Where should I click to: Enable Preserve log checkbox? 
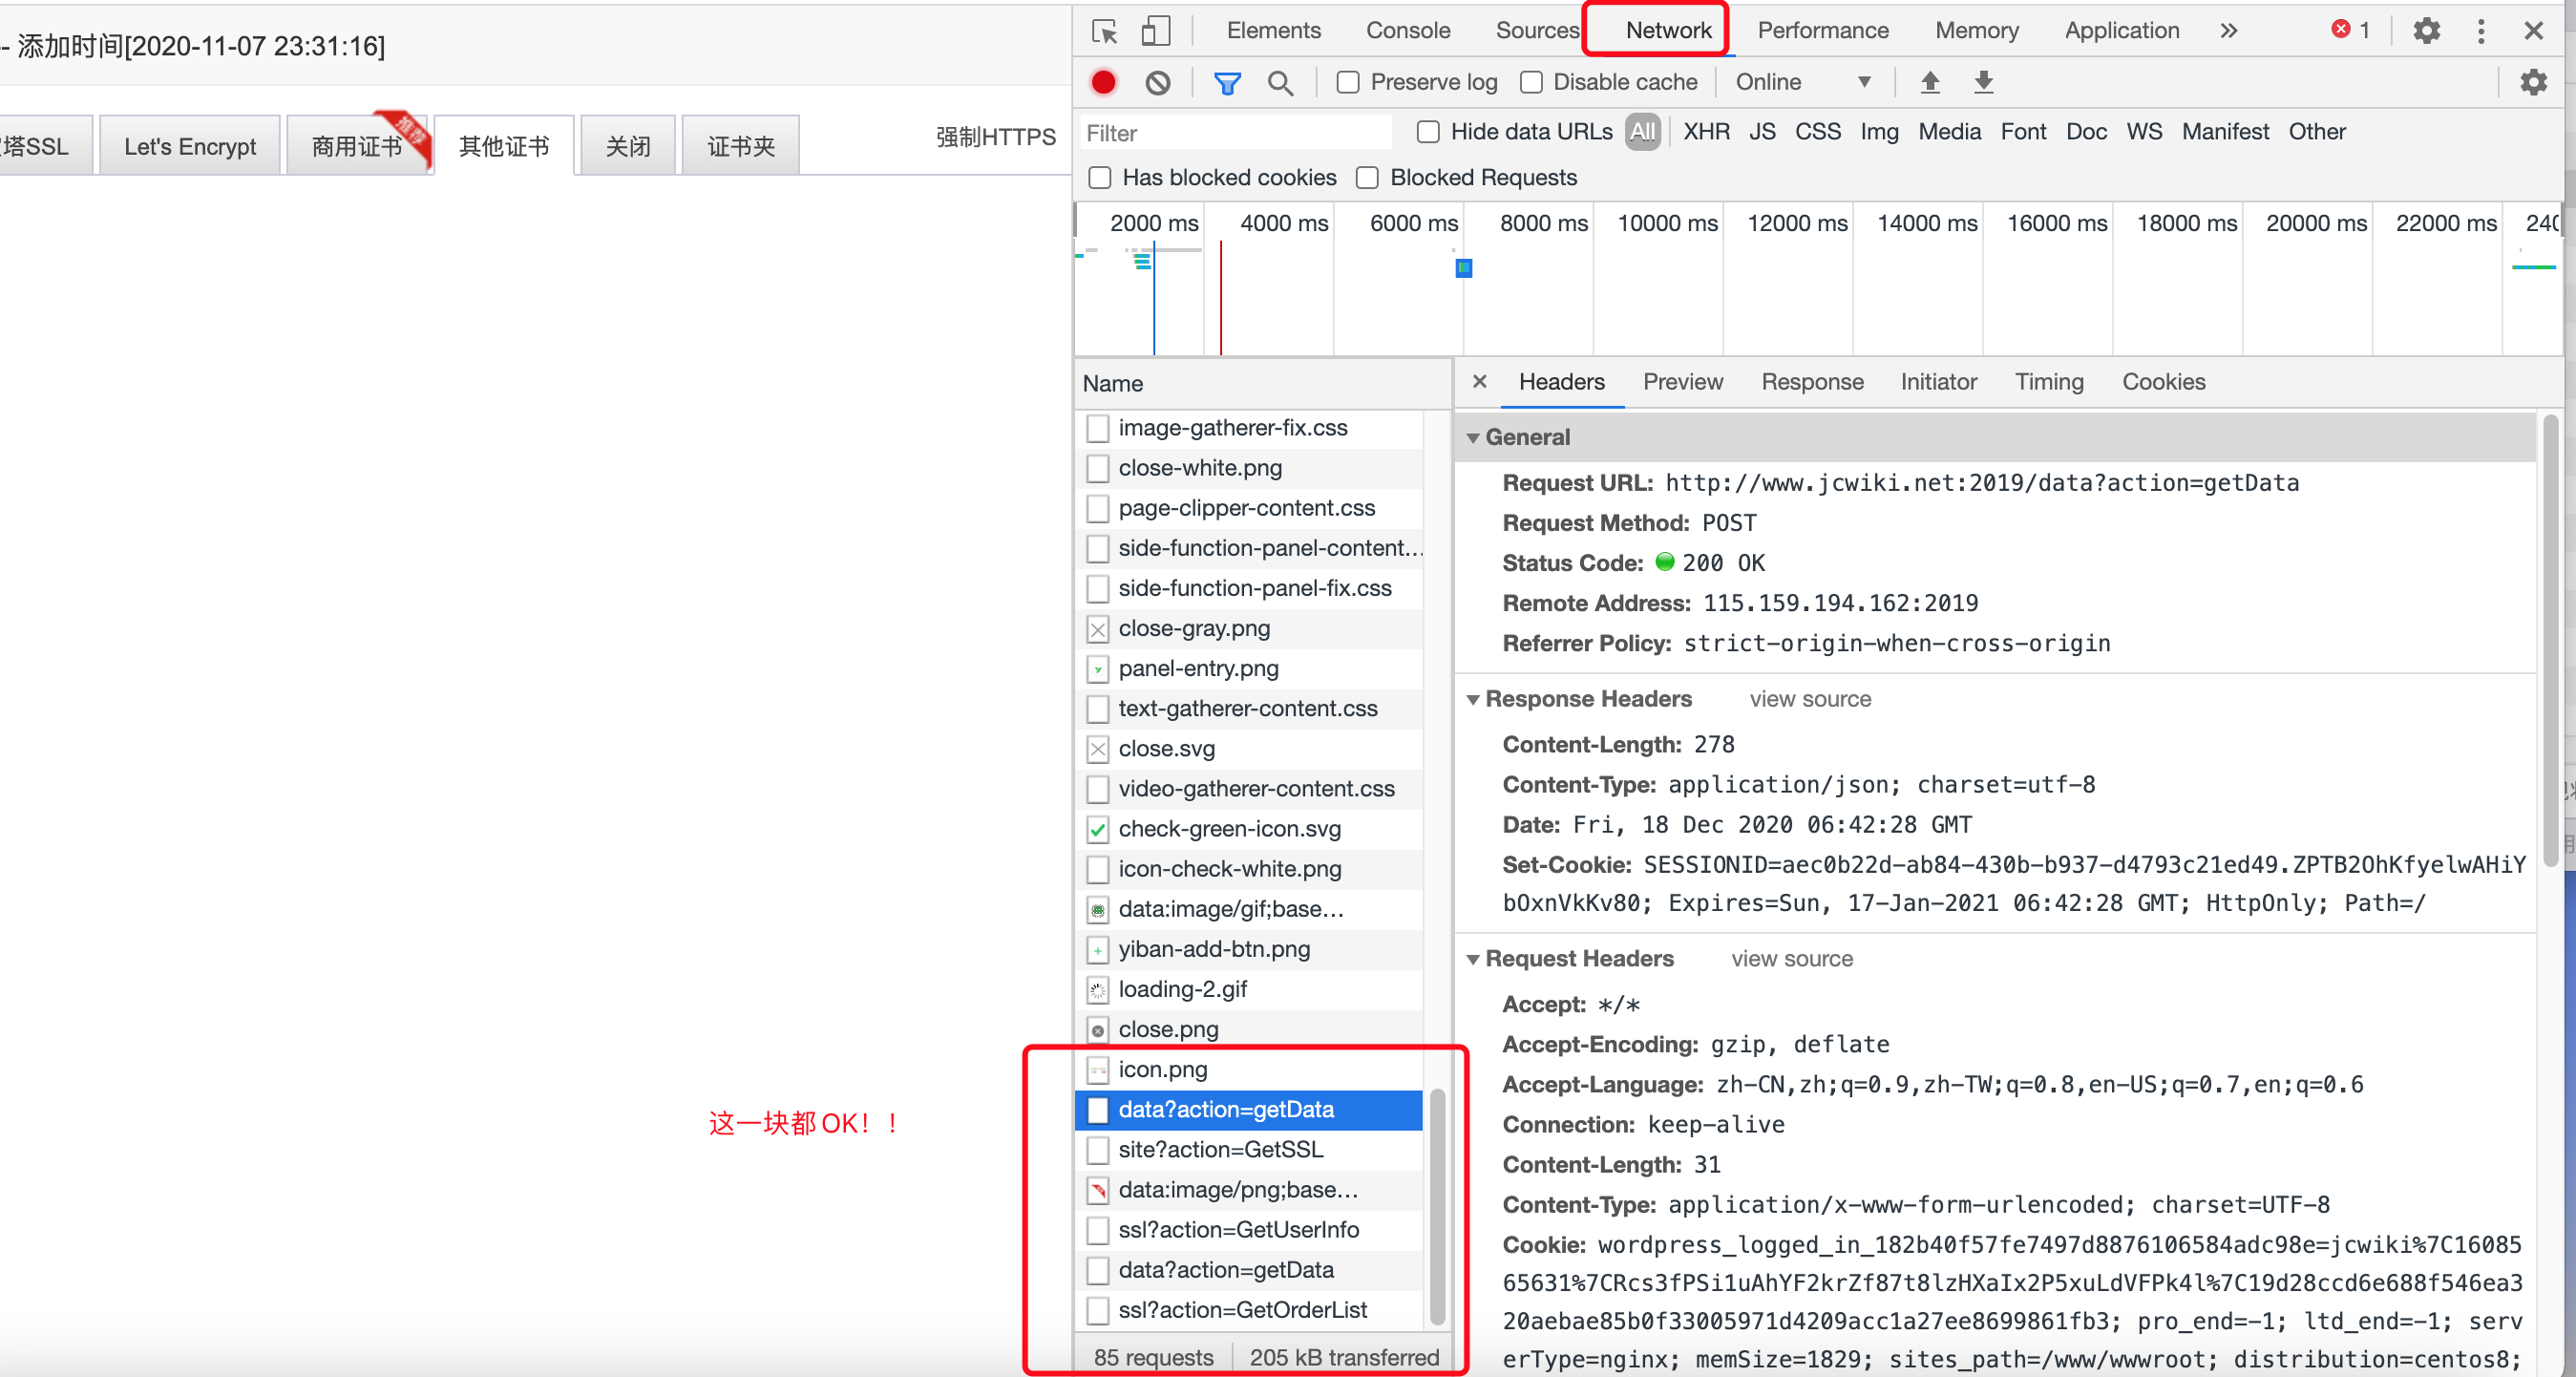point(1347,82)
